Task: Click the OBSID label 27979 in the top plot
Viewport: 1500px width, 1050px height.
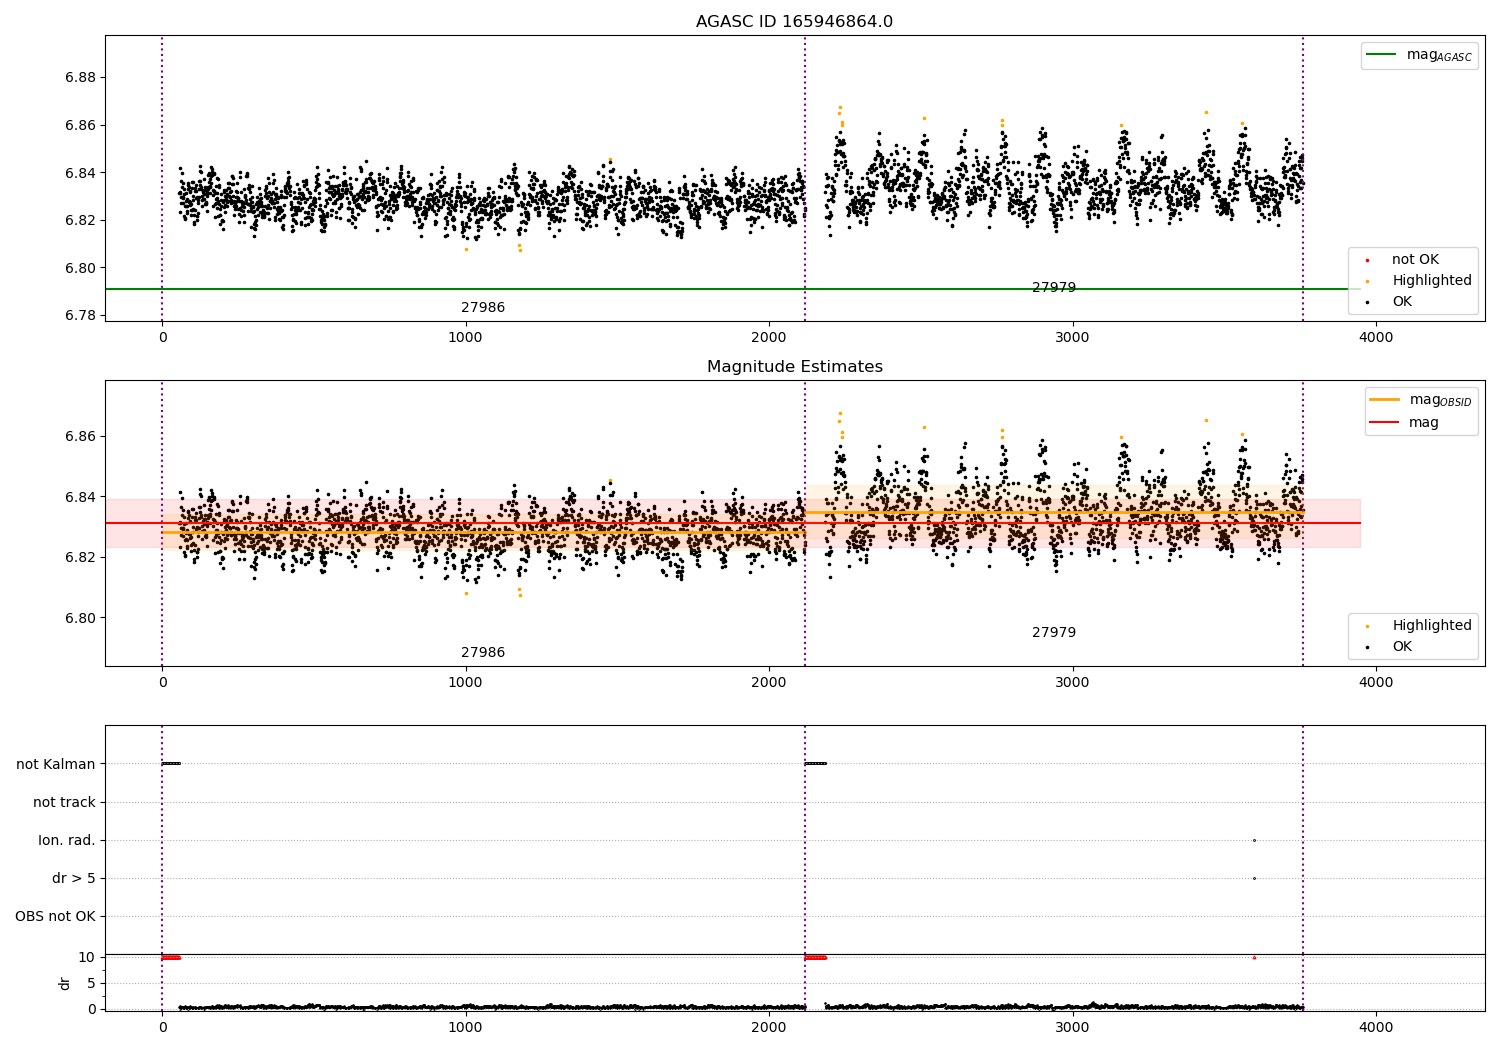Action: [x=1054, y=288]
